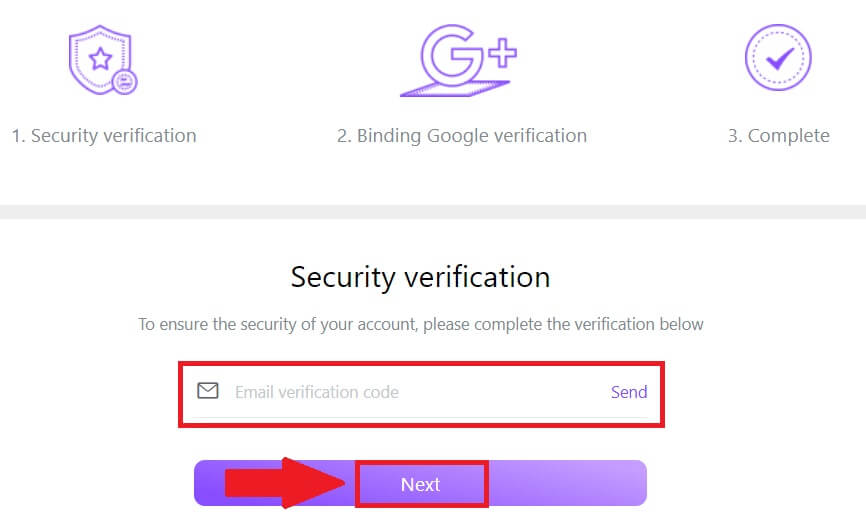Click the account security instruction text
The image size is (866, 512).
[x=420, y=324]
